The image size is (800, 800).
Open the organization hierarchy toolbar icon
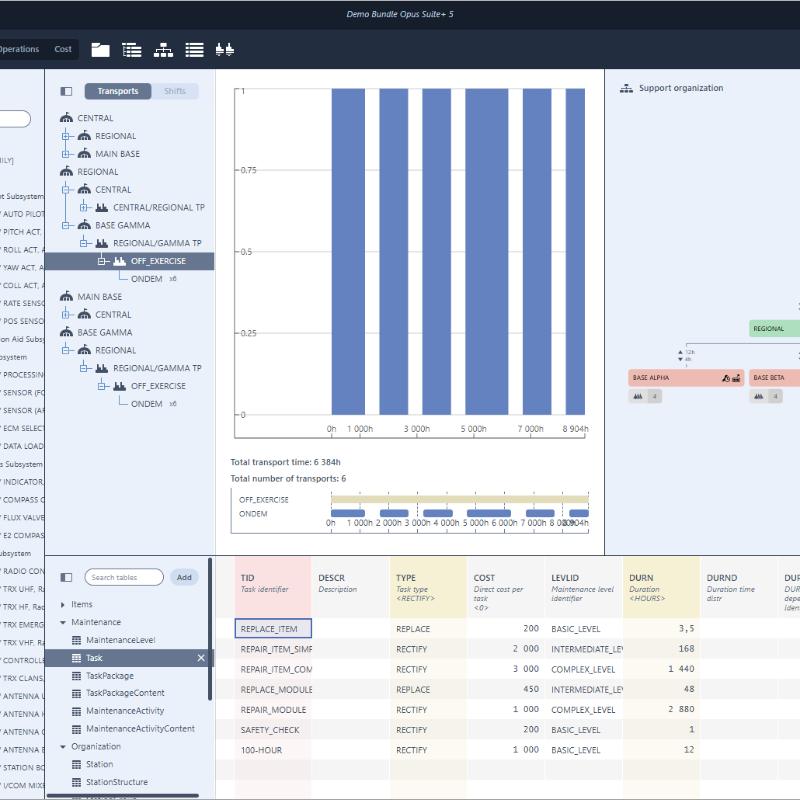click(163, 49)
